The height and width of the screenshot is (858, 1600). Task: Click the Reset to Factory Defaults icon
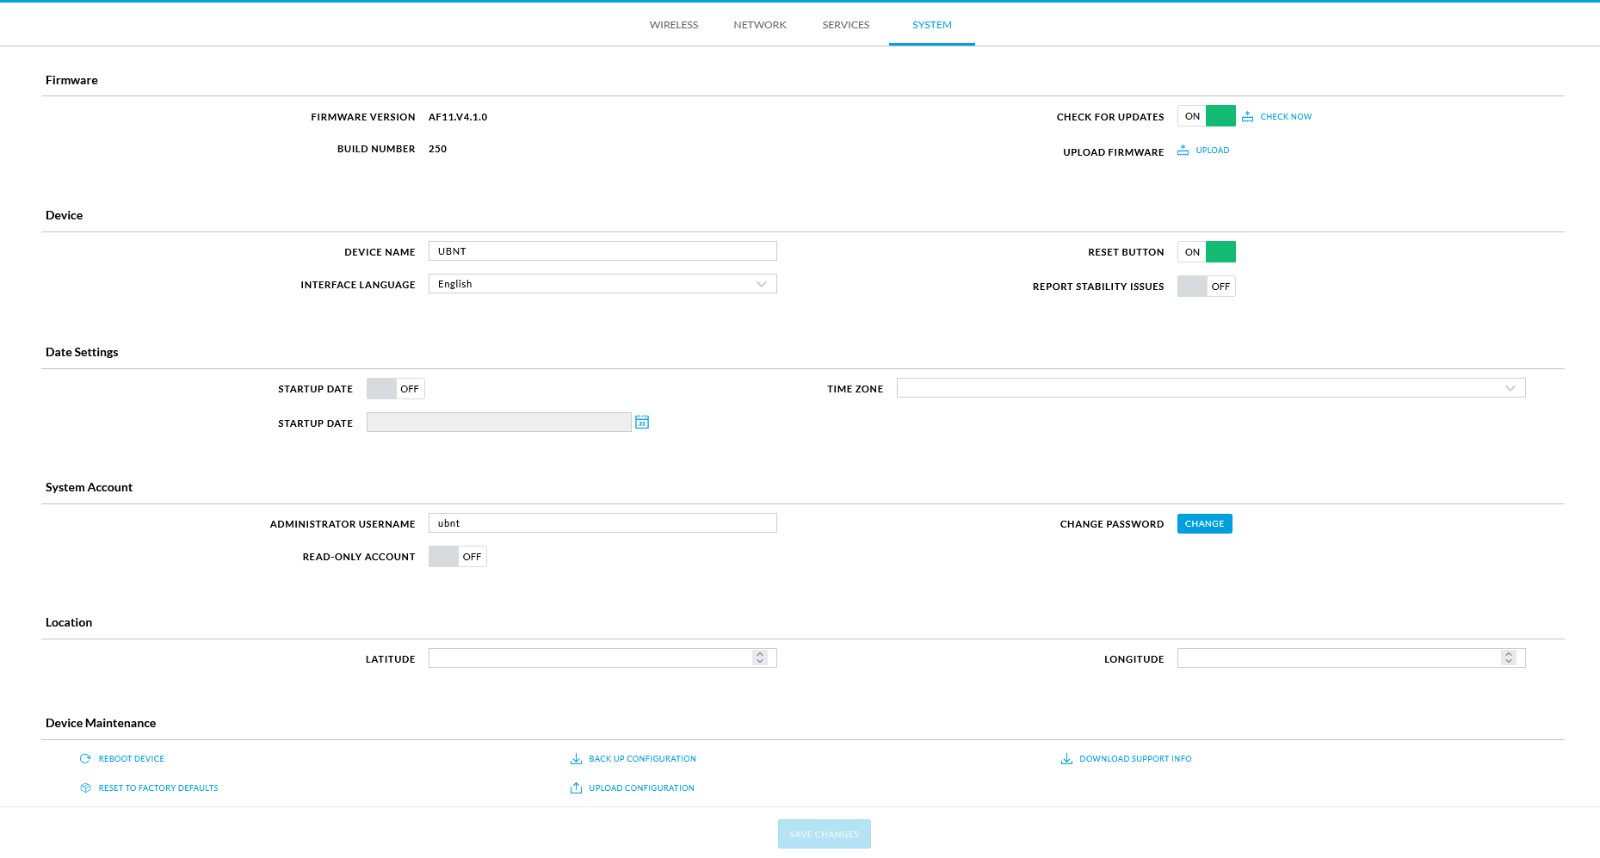[x=85, y=788]
